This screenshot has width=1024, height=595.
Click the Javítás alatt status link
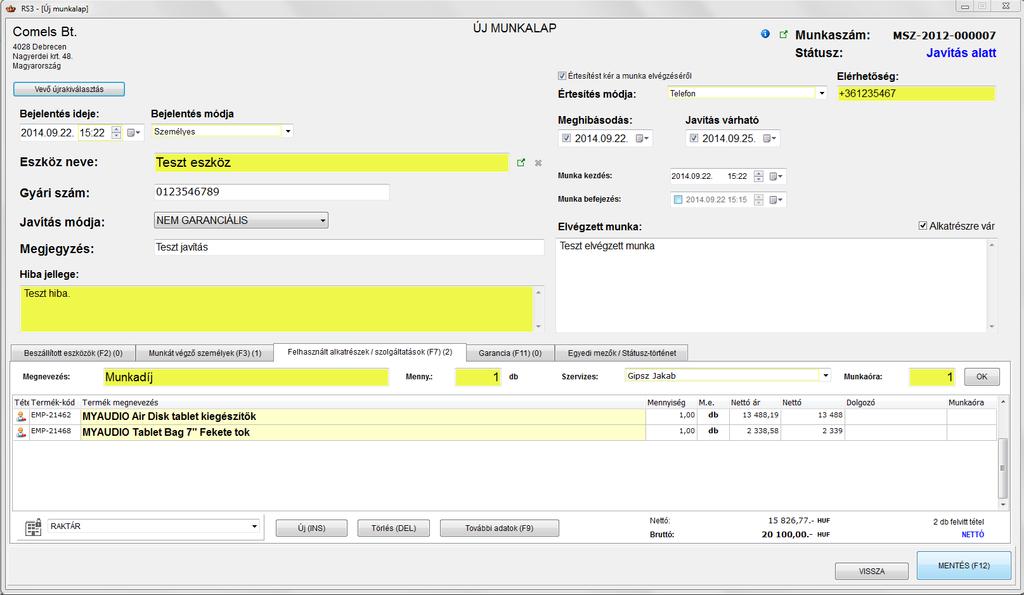click(x=961, y=53)
